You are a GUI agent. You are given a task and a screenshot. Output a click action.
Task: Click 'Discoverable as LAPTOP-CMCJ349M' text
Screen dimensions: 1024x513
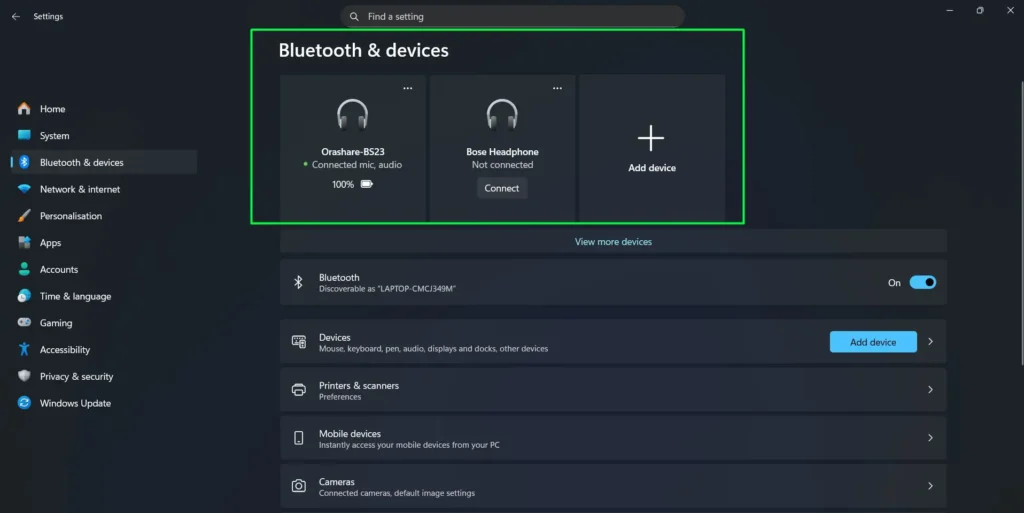[x=387, y=288]
